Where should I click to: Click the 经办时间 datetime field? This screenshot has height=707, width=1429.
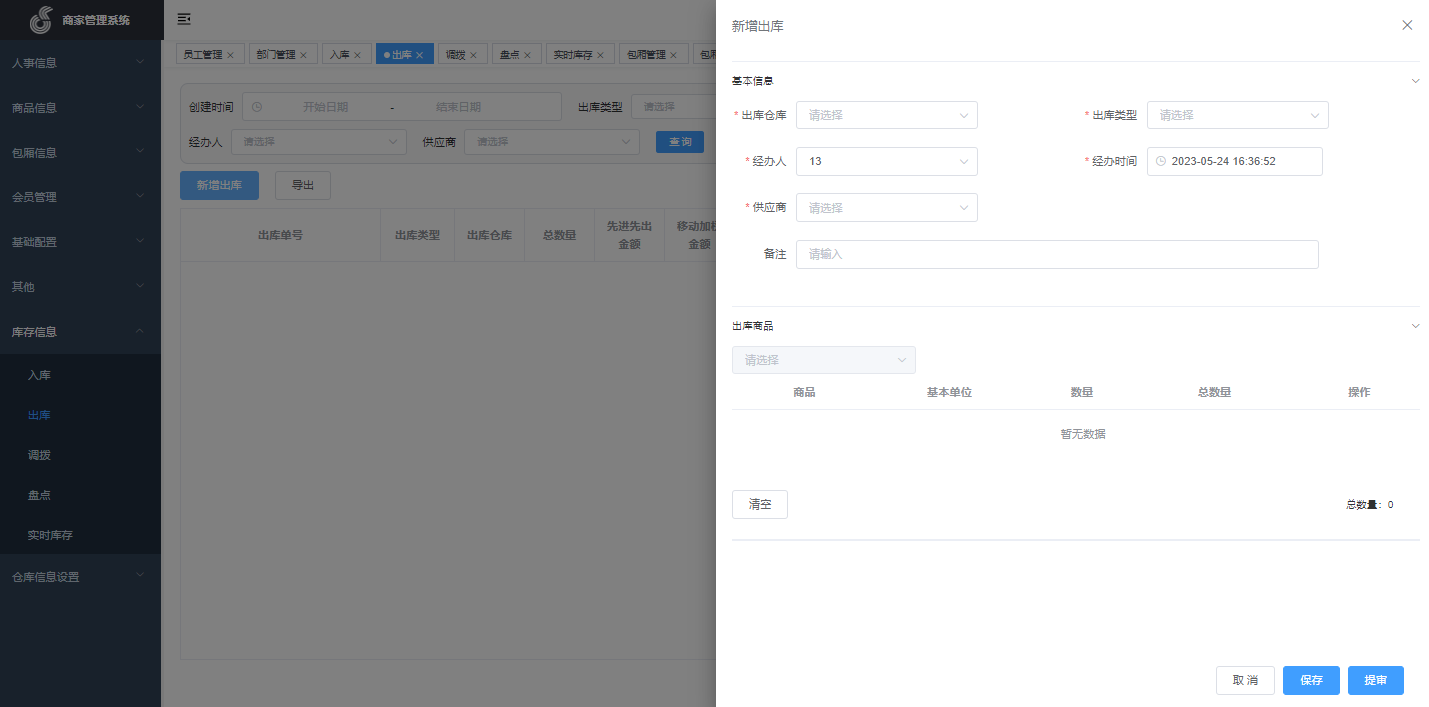tap(1235, 161)
